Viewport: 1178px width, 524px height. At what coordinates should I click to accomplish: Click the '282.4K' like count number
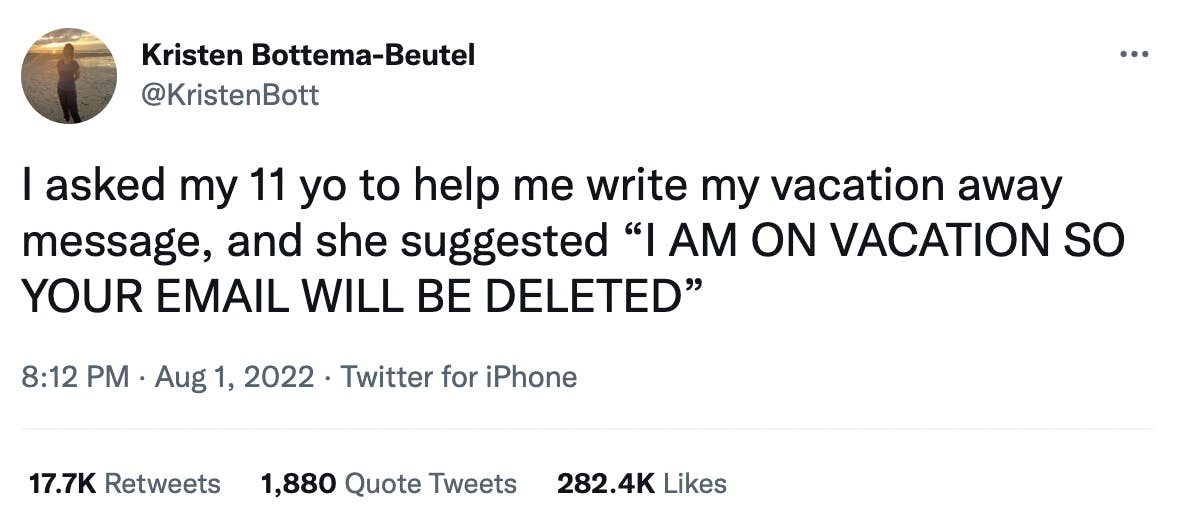click(x=606, y=483)
